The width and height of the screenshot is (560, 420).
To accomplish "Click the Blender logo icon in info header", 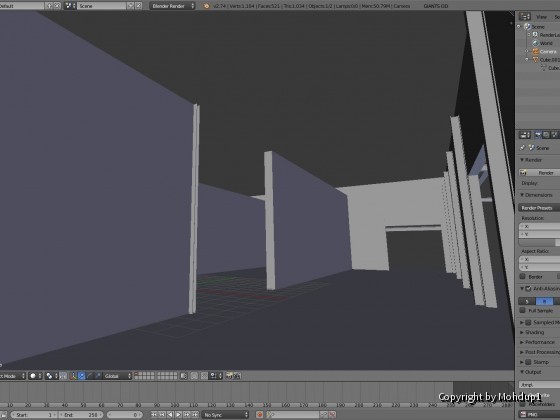I will click(206, 6).
